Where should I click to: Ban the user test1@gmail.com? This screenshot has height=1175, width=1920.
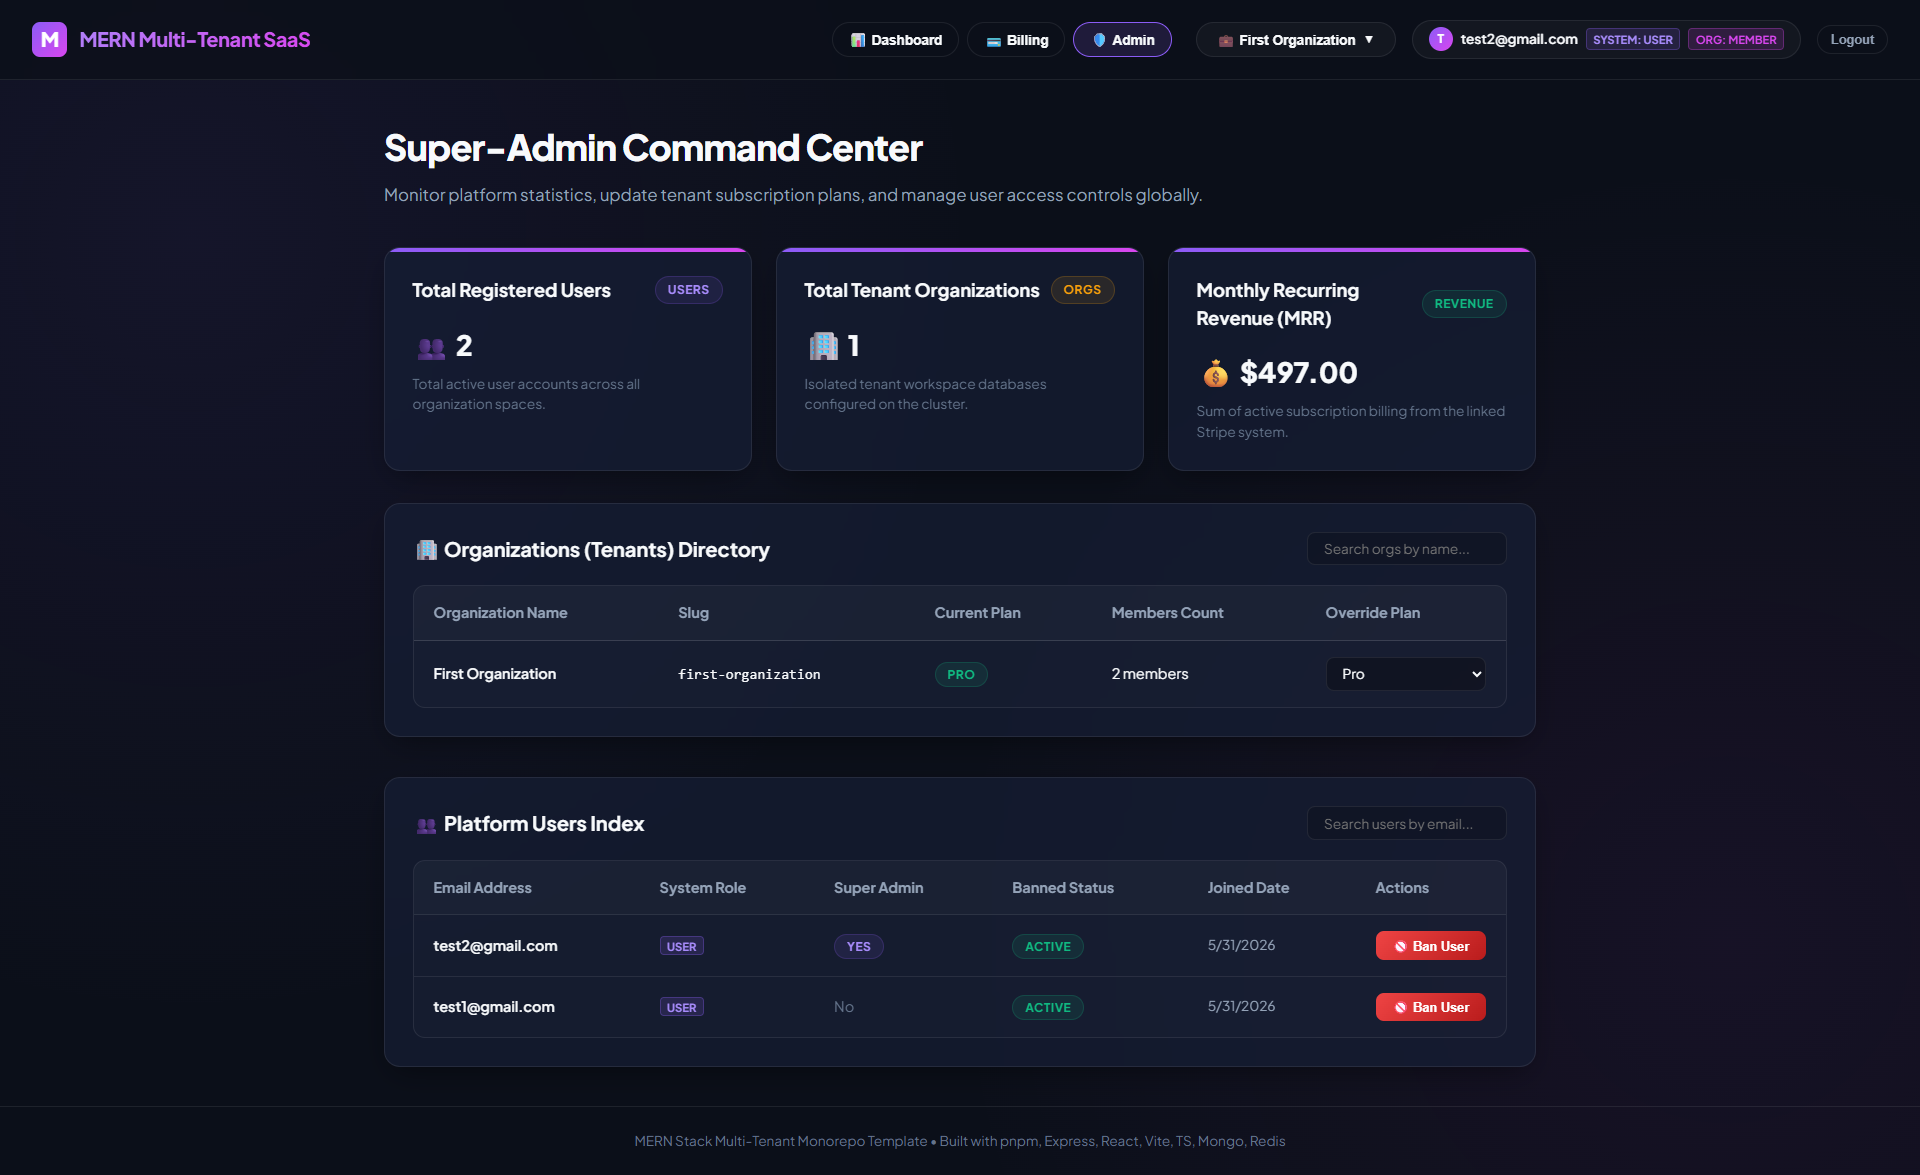pos(1431,1007)
